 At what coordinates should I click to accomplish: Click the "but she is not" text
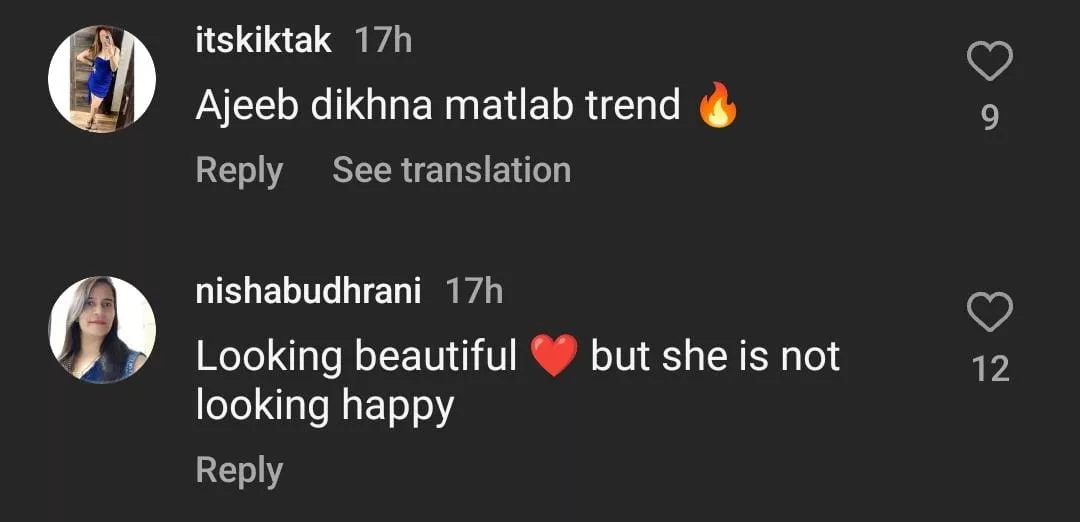point(715,356)
